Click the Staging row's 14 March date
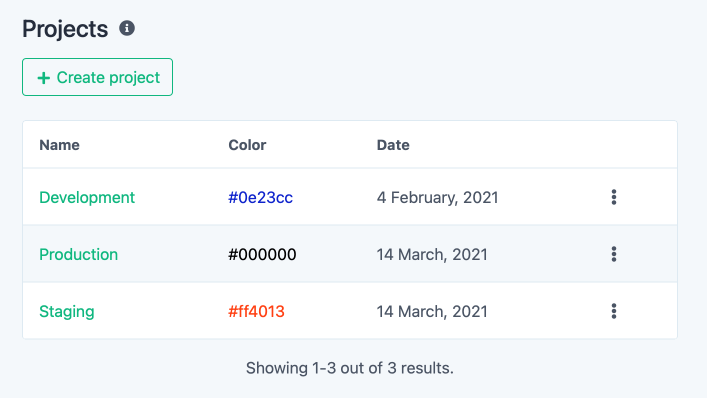707x398 pixels. point(432,311)
